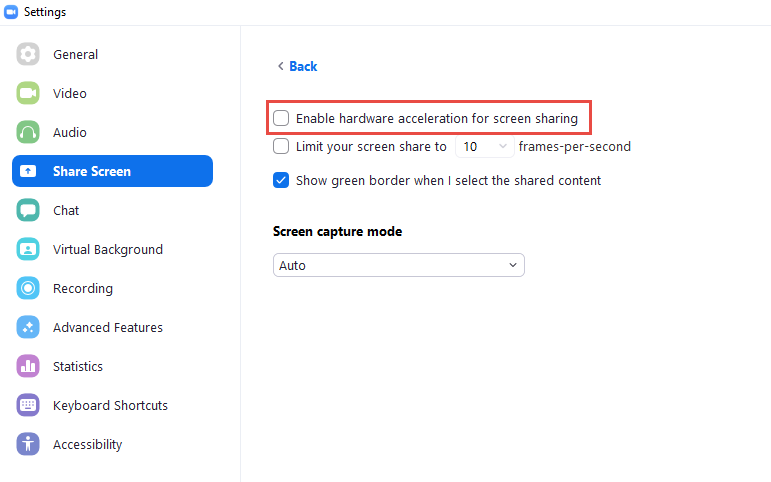
Task: Click the Recording circle icon
Action: click(28, 288)
